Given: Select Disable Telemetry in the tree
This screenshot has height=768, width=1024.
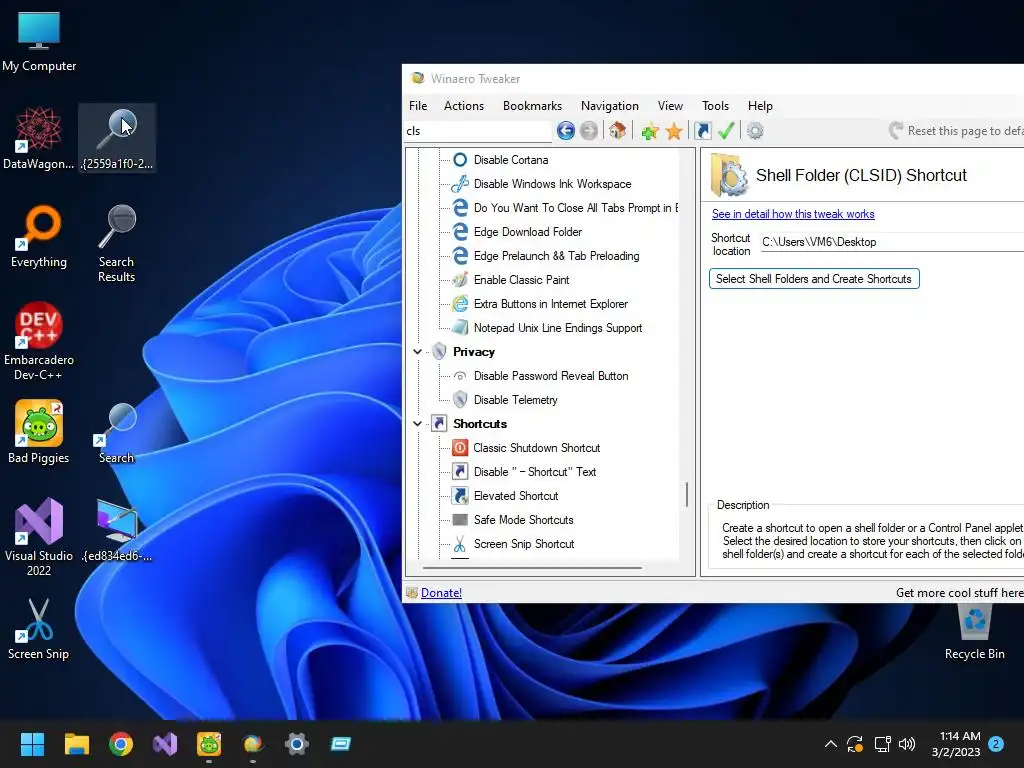Looking at the screenshot, I should 515,400.
